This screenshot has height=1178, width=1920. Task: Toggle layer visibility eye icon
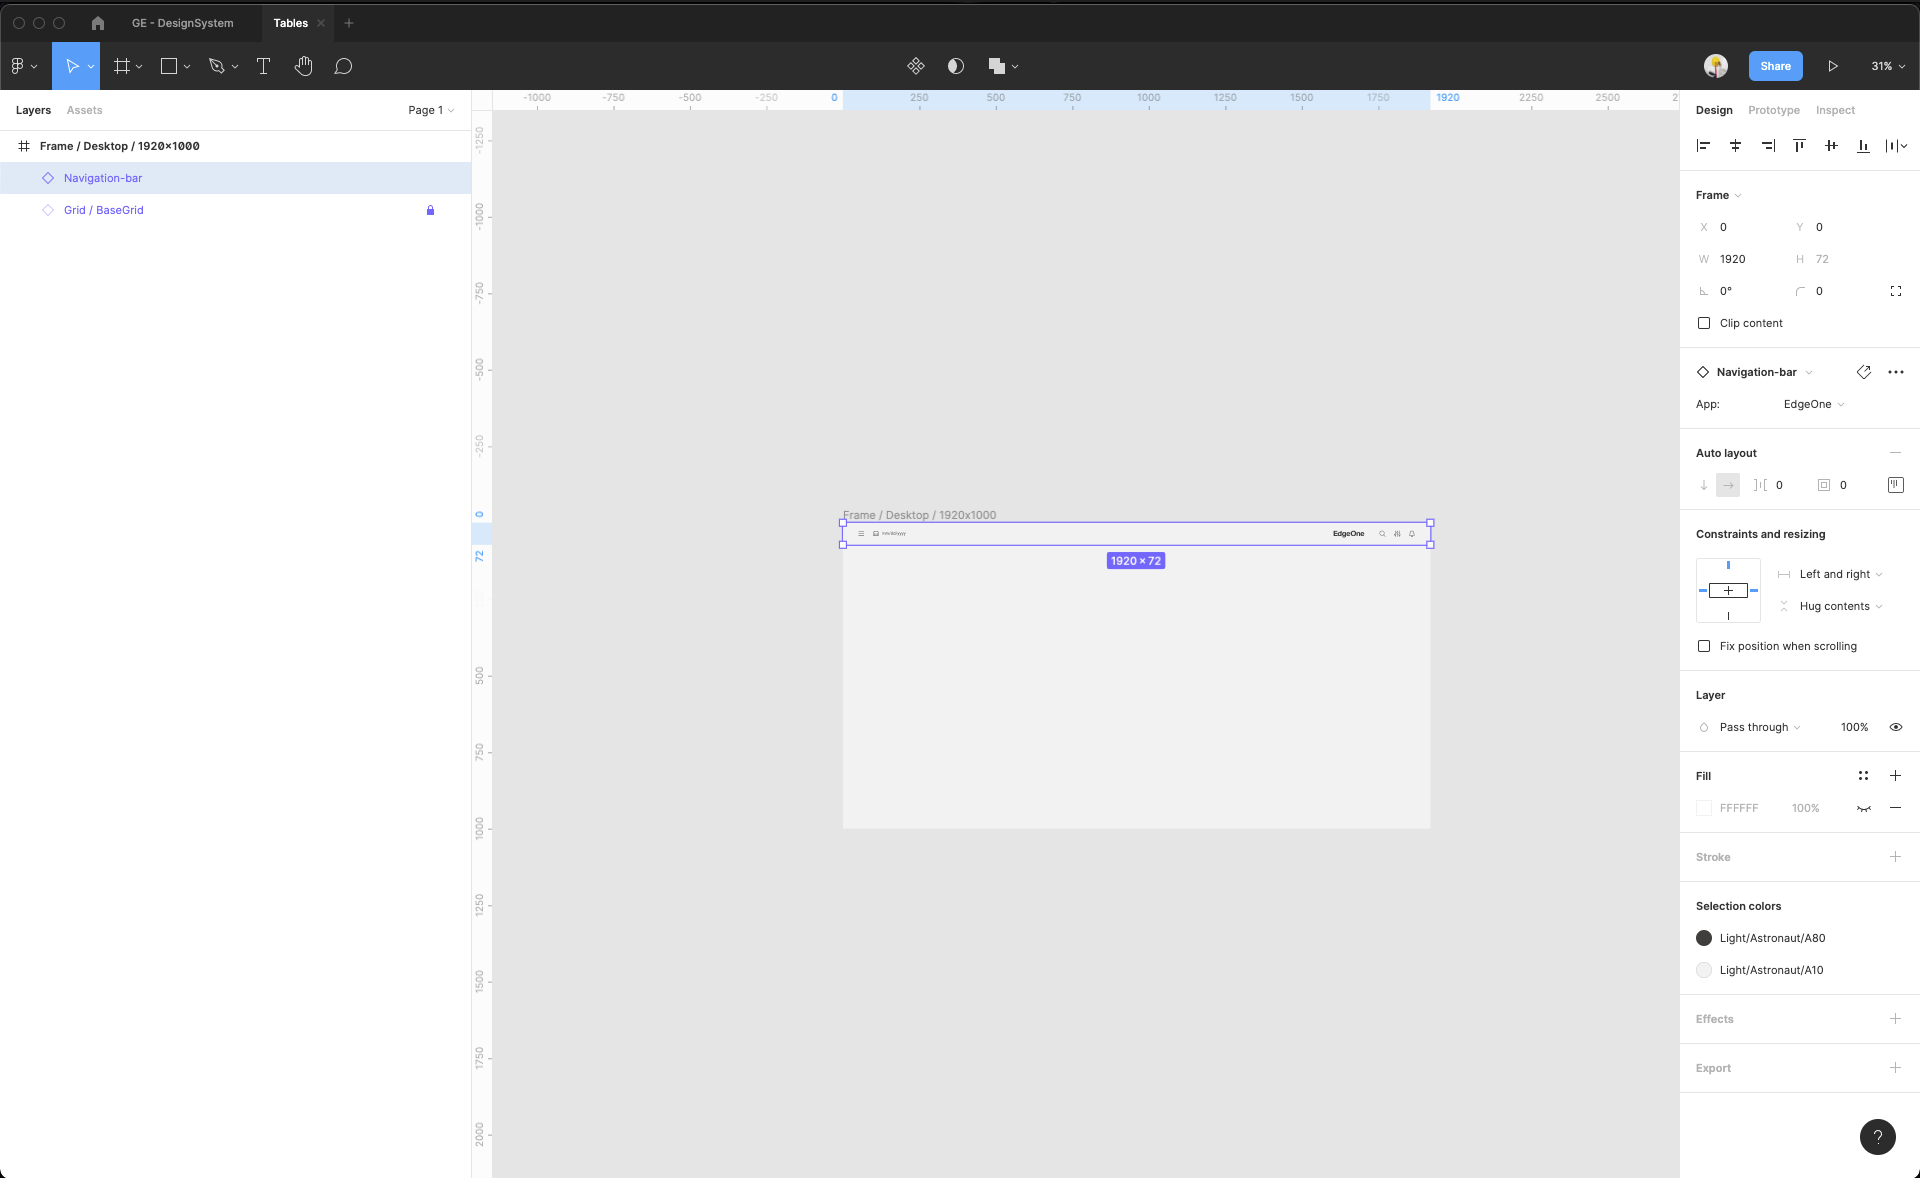[1895, 727]
